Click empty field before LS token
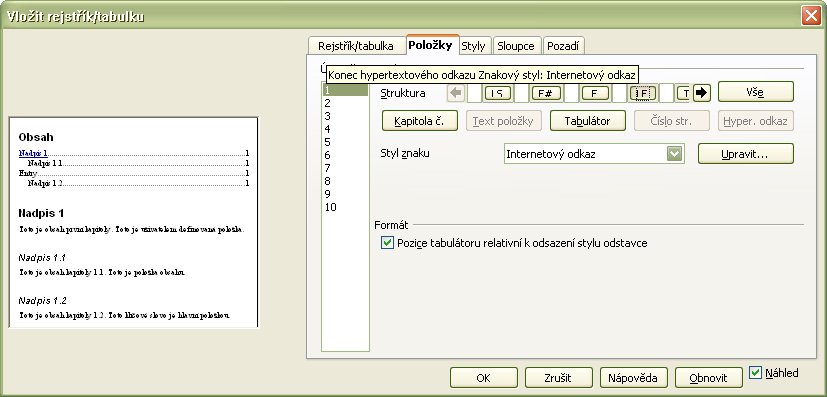Screen dimensions: 827x397 475,93
